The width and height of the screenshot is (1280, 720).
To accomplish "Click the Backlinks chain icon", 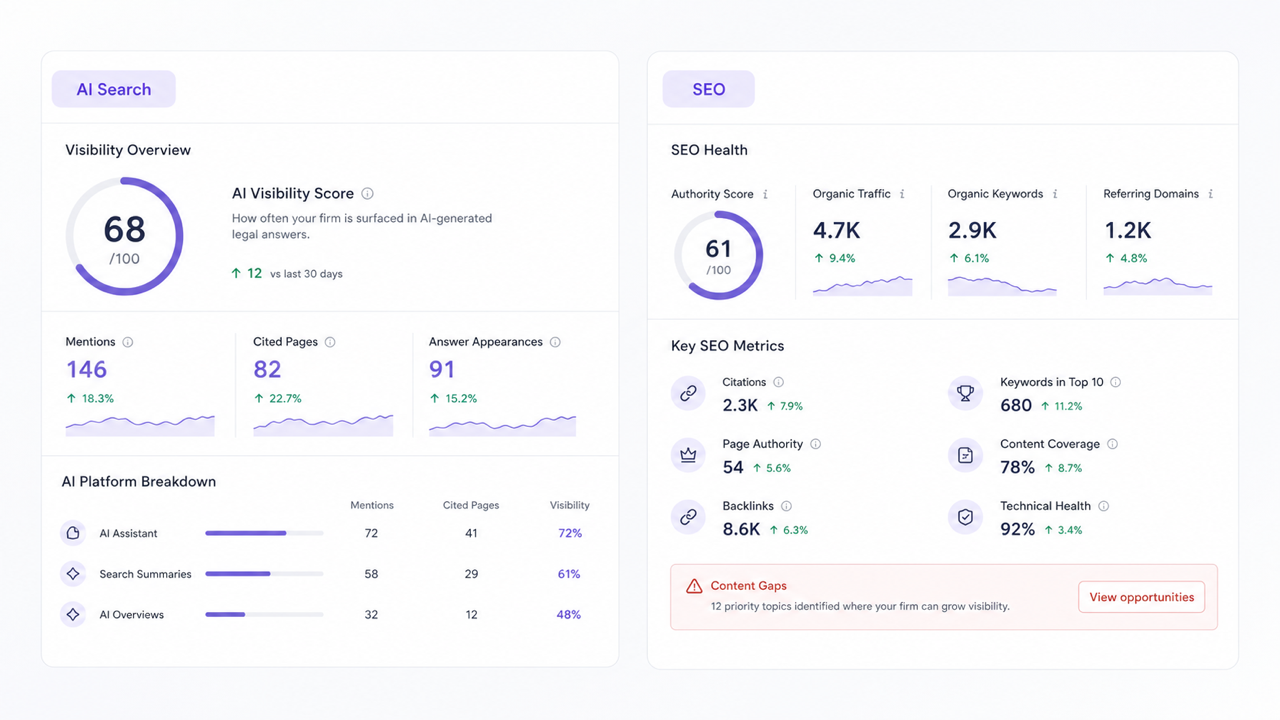I will [688, 517].
